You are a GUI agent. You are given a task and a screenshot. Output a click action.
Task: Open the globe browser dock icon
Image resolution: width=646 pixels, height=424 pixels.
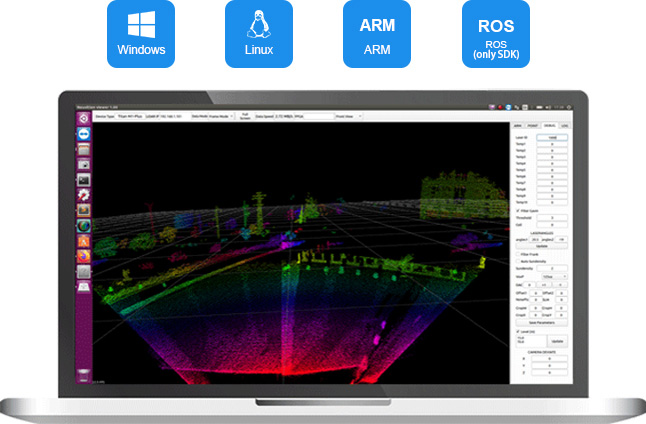tap(84, 226)
